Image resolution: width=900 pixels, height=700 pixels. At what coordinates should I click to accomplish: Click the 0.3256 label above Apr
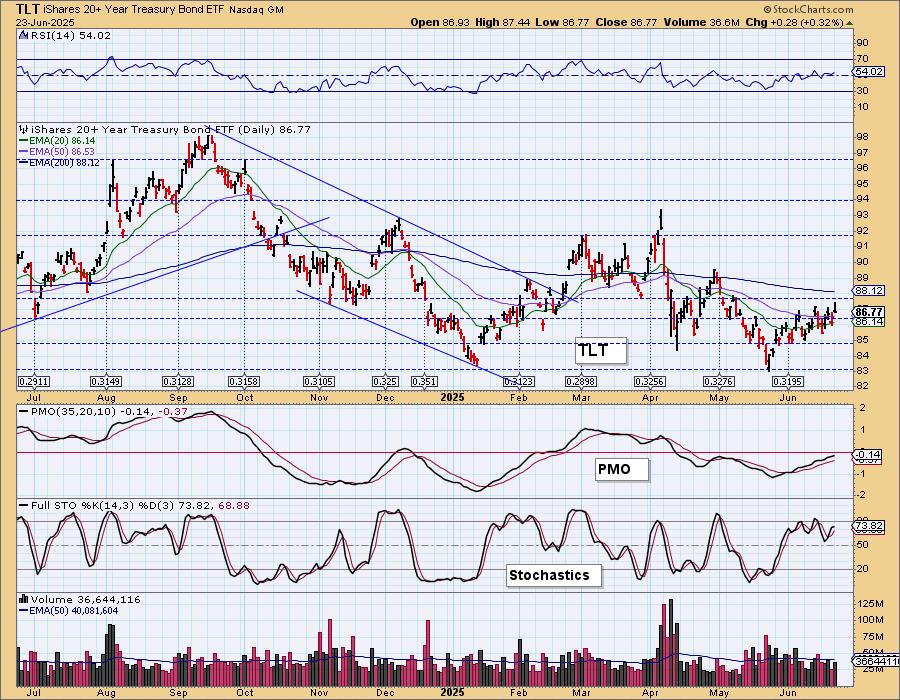650,382
